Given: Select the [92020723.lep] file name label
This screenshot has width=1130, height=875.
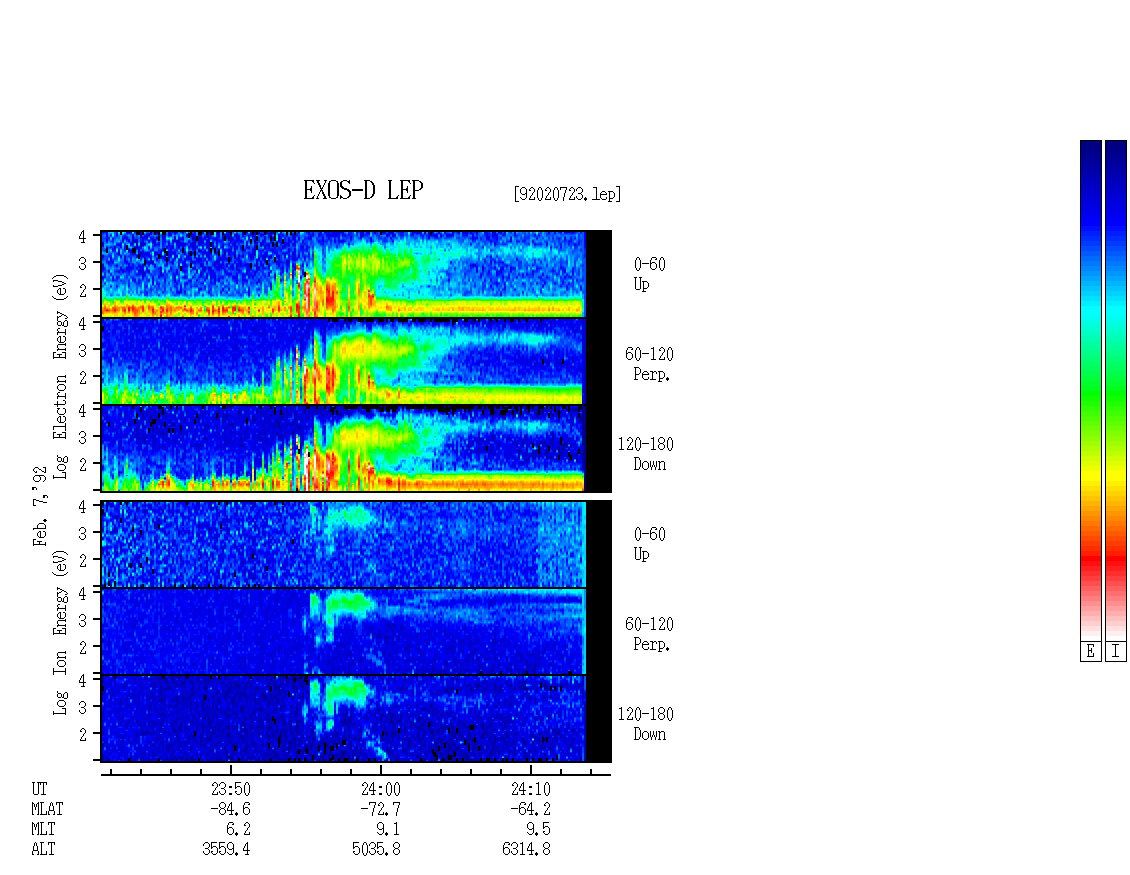Looking at the screenshot, I should pos(567,194).
